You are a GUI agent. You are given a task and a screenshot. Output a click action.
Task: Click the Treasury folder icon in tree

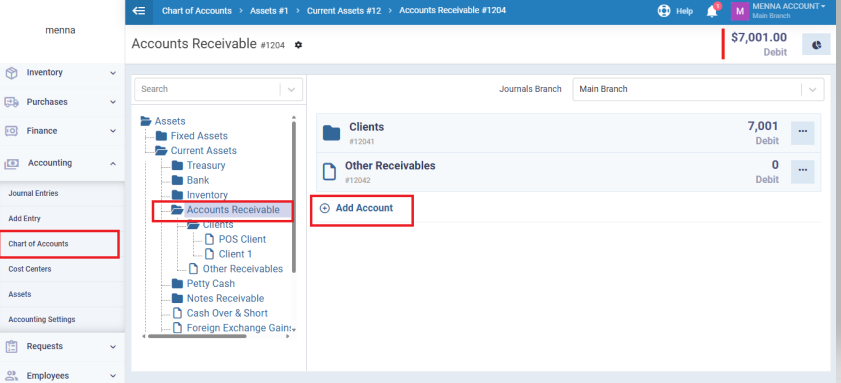point(178,166)
